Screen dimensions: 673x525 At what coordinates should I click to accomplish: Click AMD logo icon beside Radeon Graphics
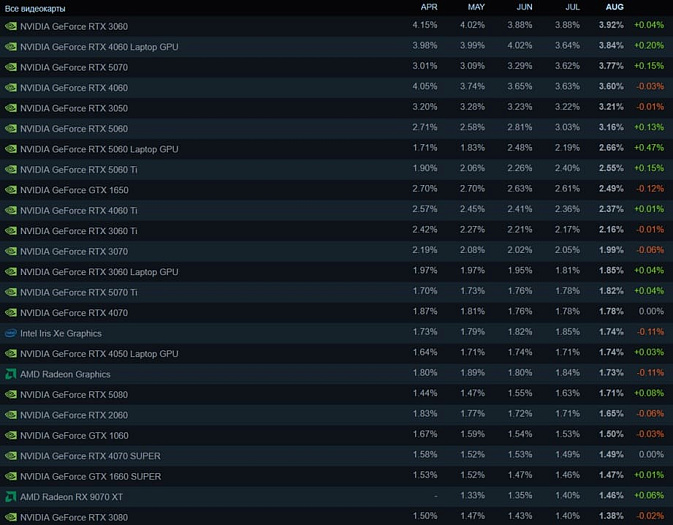pos(11,374)
